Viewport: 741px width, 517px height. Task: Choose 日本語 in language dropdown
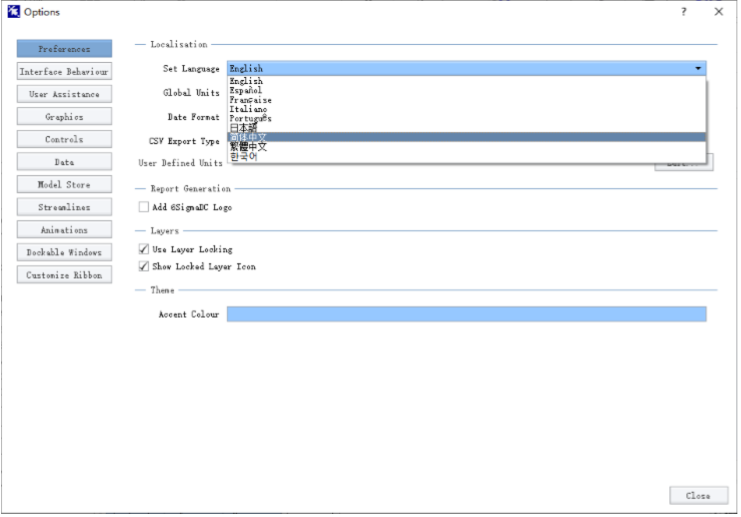244,128
